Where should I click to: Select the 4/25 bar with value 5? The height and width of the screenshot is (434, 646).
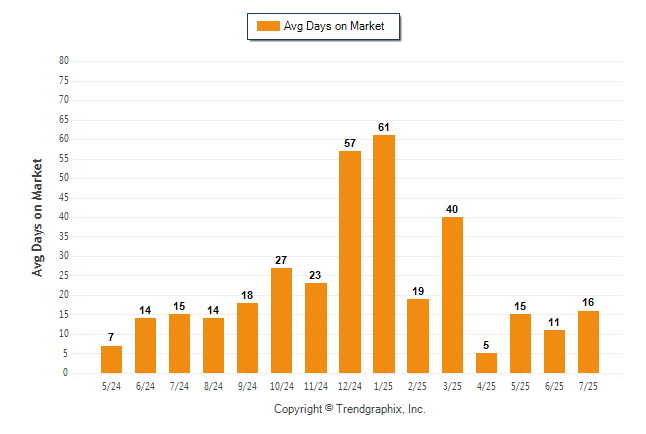(486, 363)
